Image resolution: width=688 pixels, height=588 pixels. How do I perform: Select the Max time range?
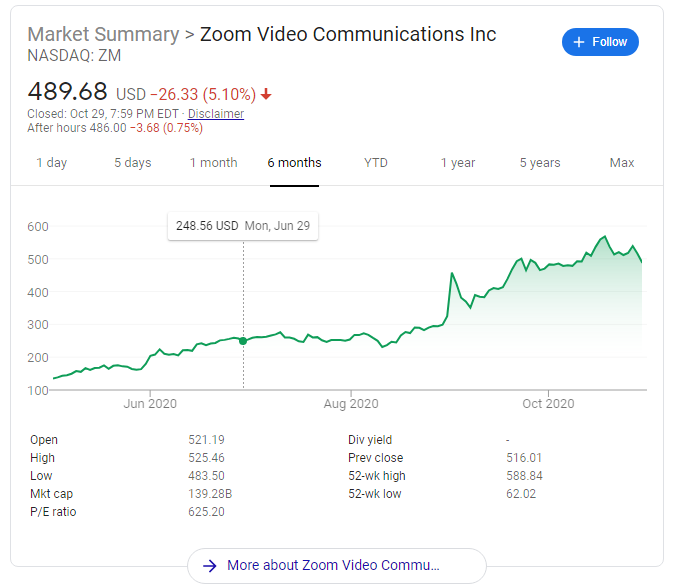coord(622,163)
